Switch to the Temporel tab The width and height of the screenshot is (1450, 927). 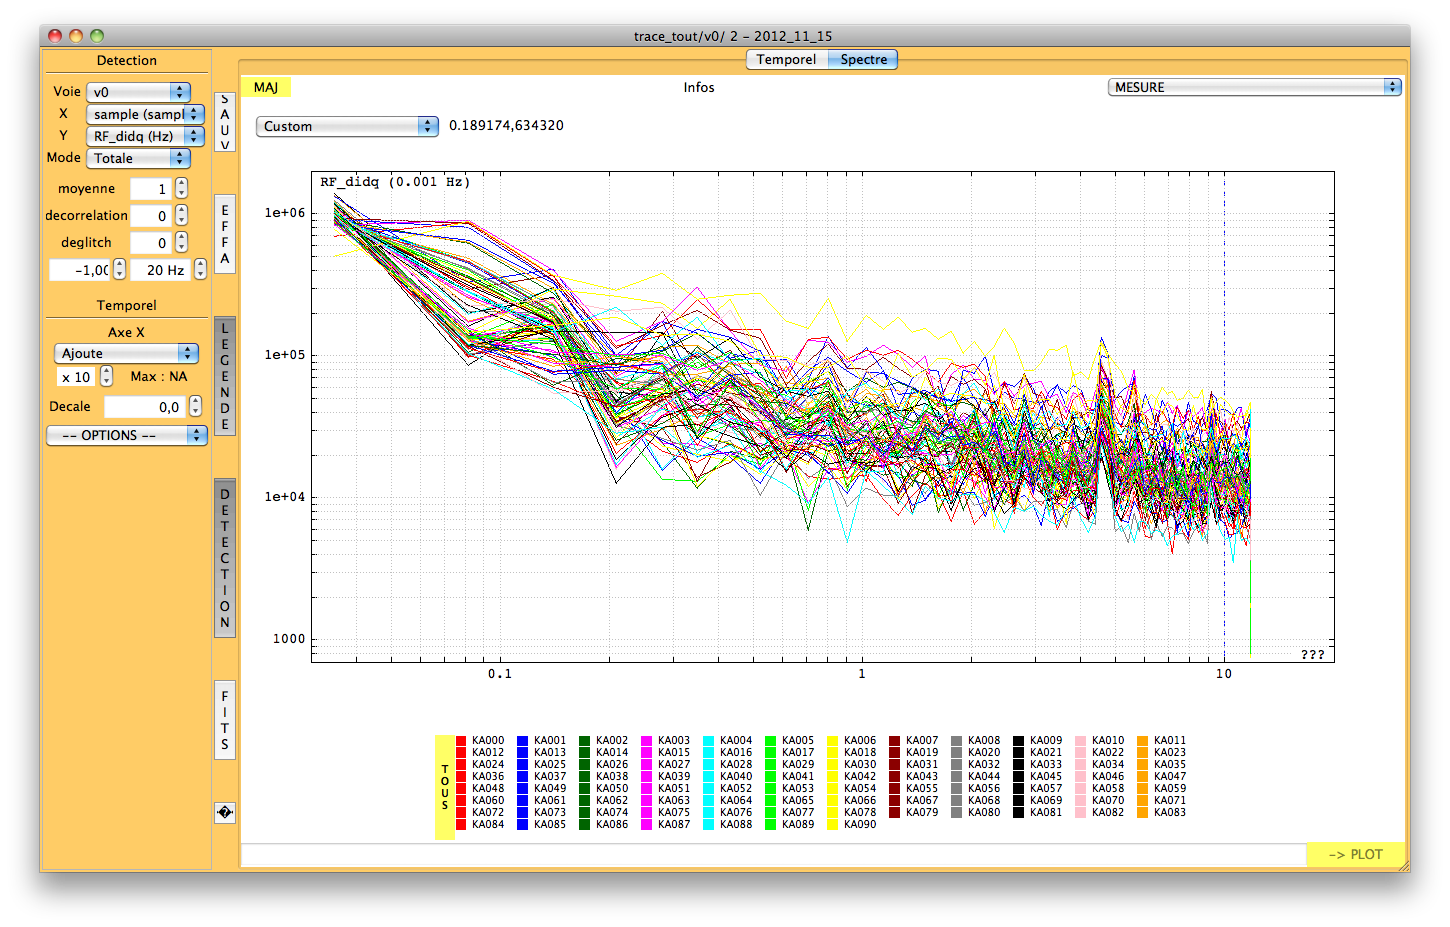(786, 60)
